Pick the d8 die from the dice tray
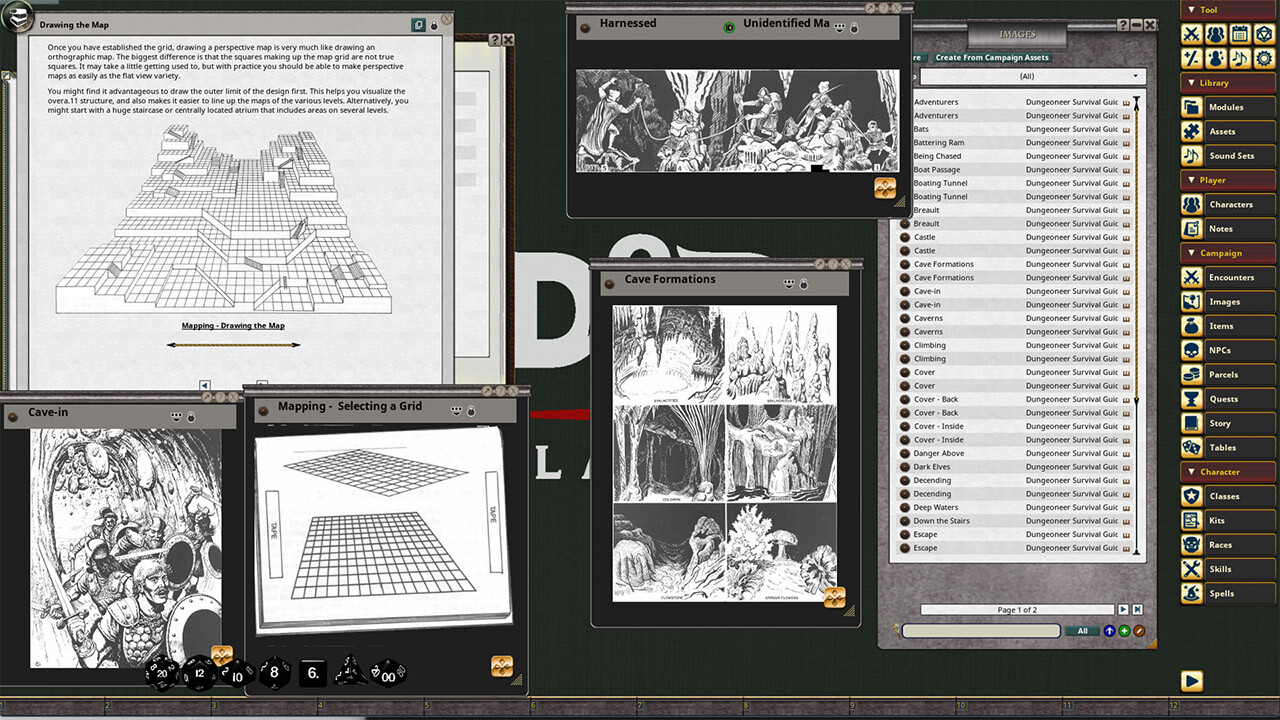This screenshot has width=1280, height=720. coord(275,673)
